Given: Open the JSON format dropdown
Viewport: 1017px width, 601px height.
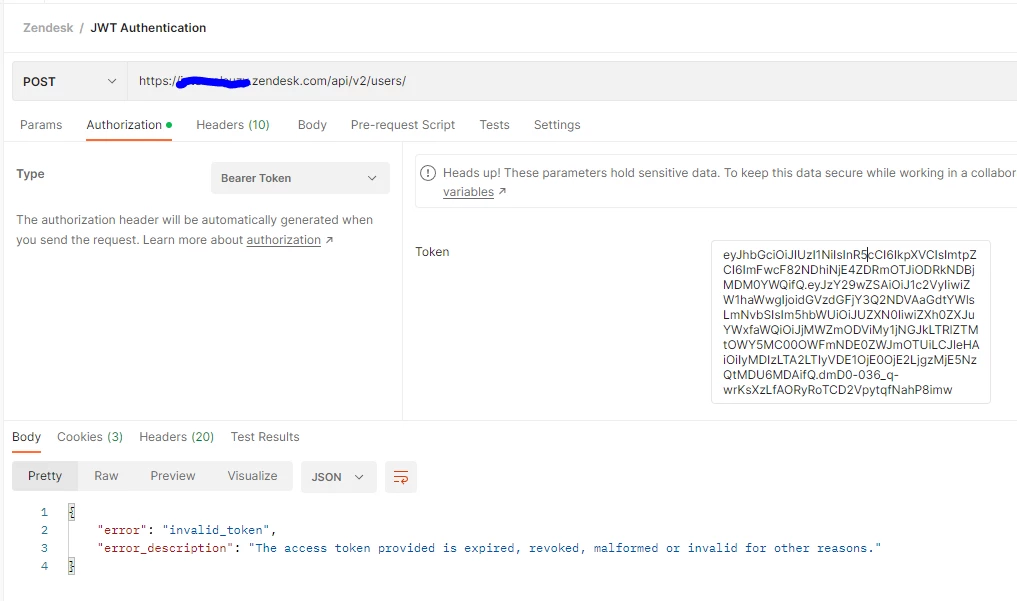Looking at the screenshot, I should [339, 477].
